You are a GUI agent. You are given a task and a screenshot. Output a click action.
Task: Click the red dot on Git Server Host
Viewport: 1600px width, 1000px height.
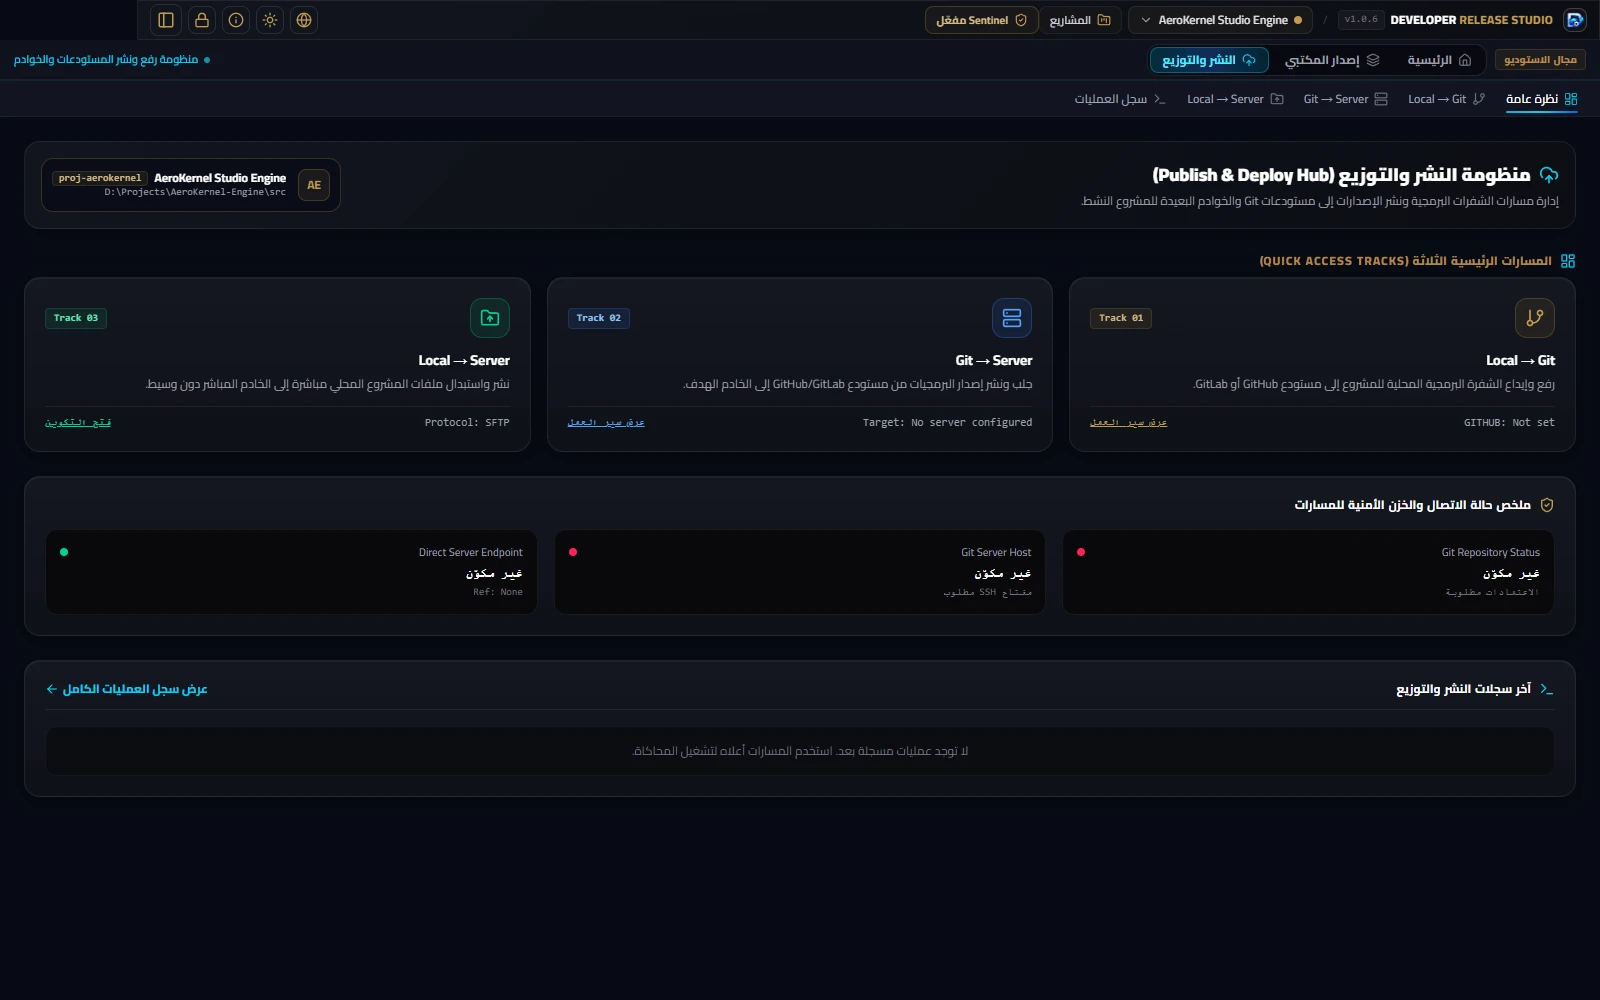point(573,552)
